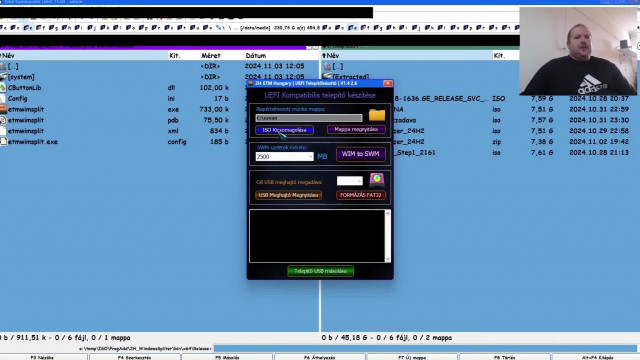Click the WIM to SWM button

point(360,154)
